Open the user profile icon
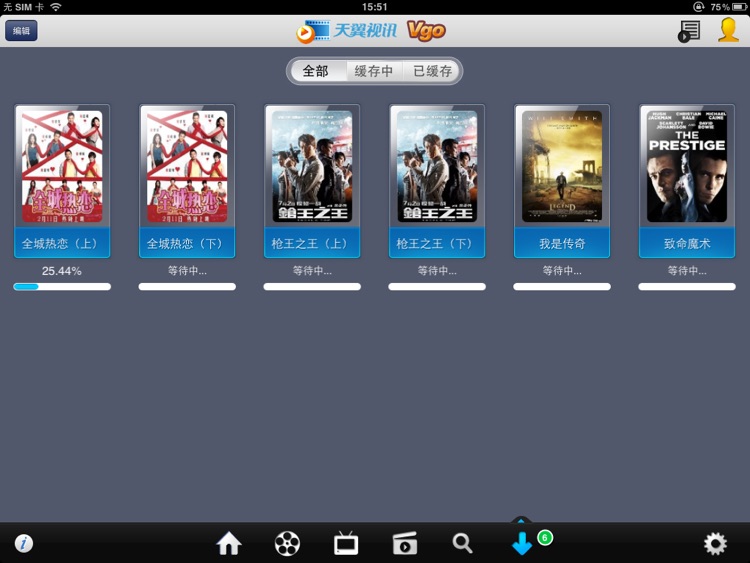Image resolution: width=750 pixels, height=563 pixels. click(x=728, y=30)
